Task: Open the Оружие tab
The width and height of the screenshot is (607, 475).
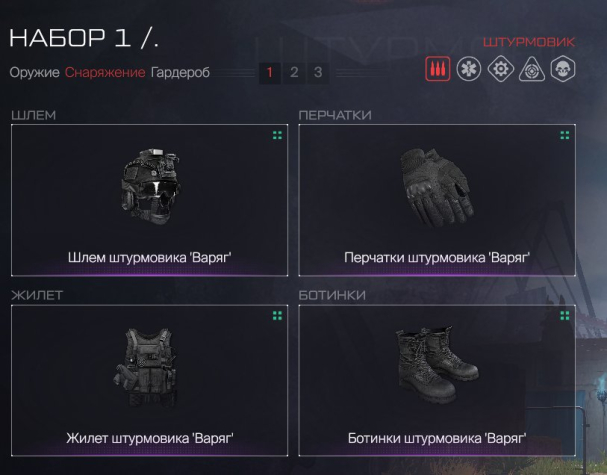Action: (34, 72)
